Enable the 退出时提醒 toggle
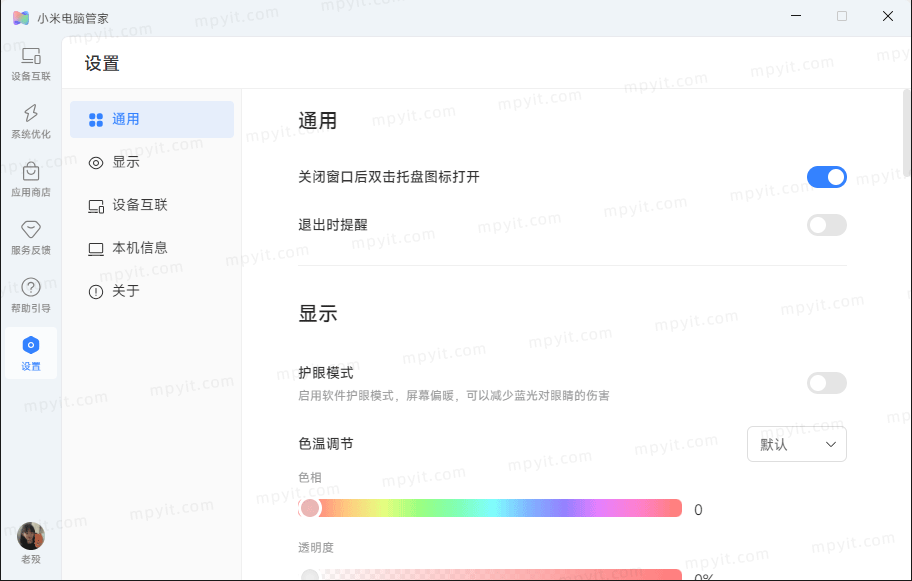 click(826, 225)
